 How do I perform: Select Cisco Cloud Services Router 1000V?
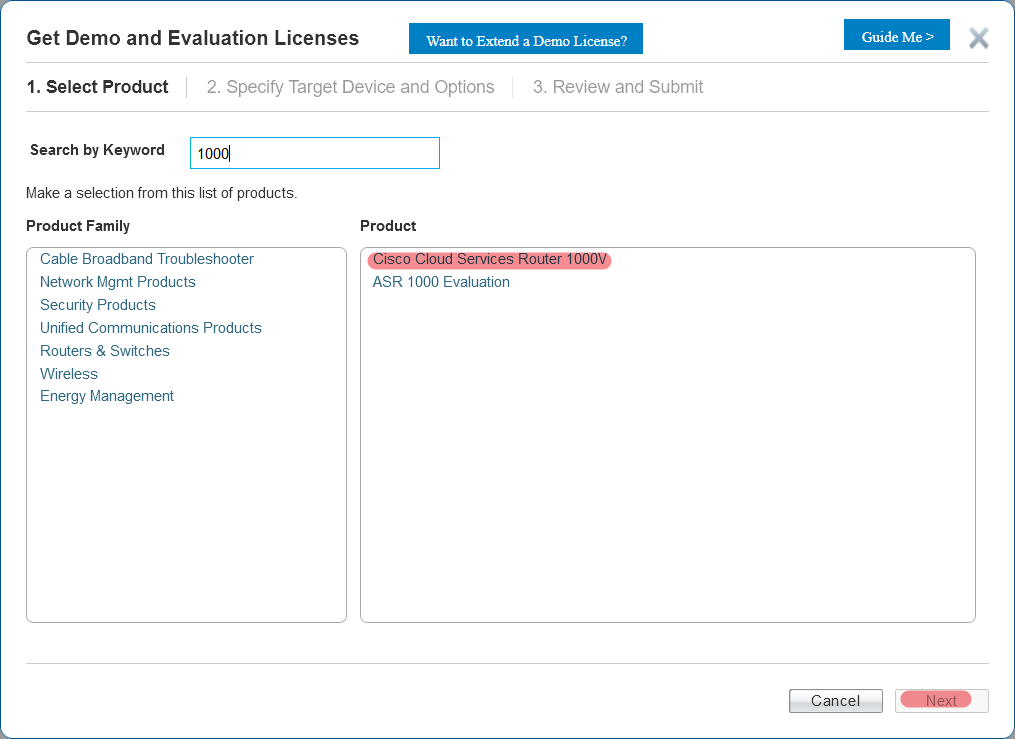489,259
